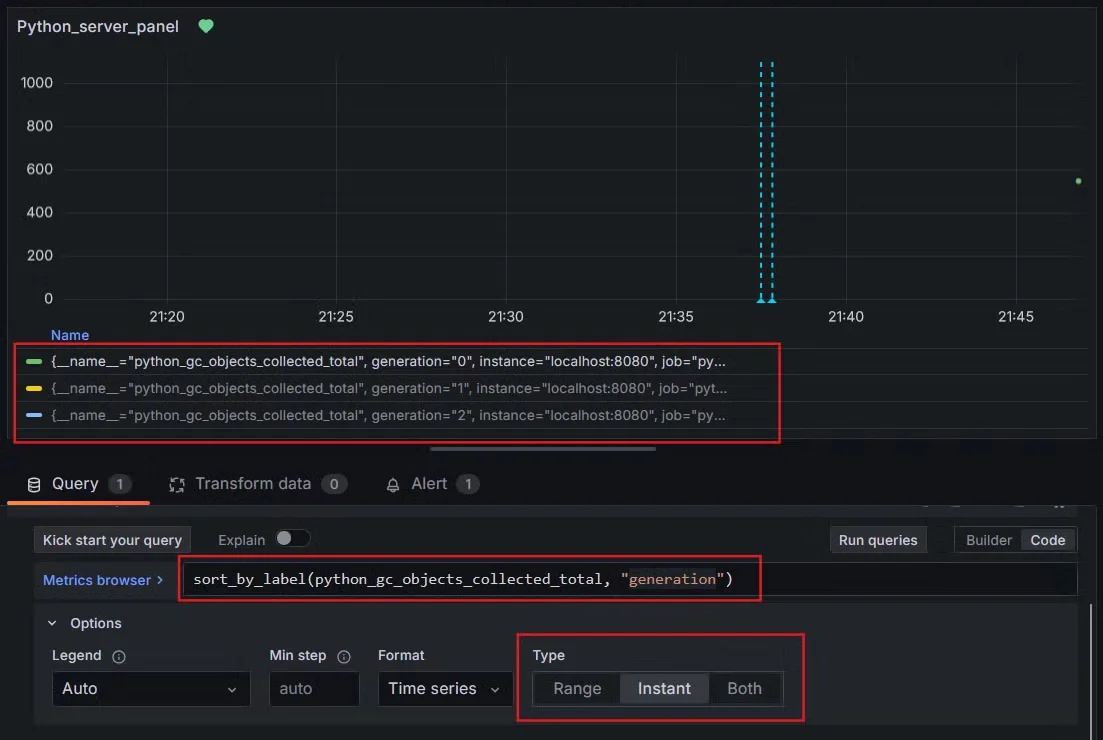The height and width of the screenshot is (740, 1103).
Task: Switch to Code editor mode
Action: tap(1047, 540)
